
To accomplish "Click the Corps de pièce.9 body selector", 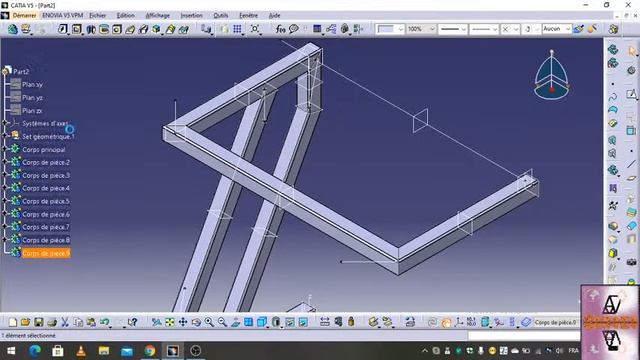I will [556, 322].
